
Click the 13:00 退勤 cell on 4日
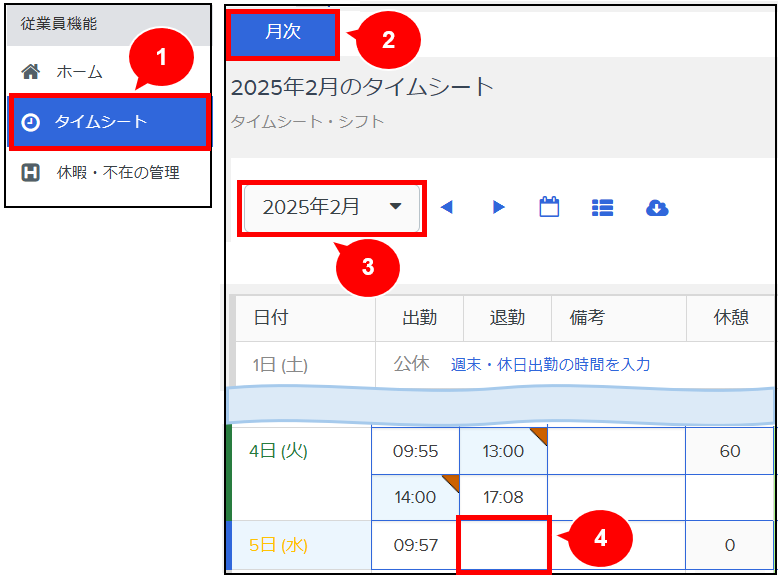pyautogui.click(x=503, y=451)
